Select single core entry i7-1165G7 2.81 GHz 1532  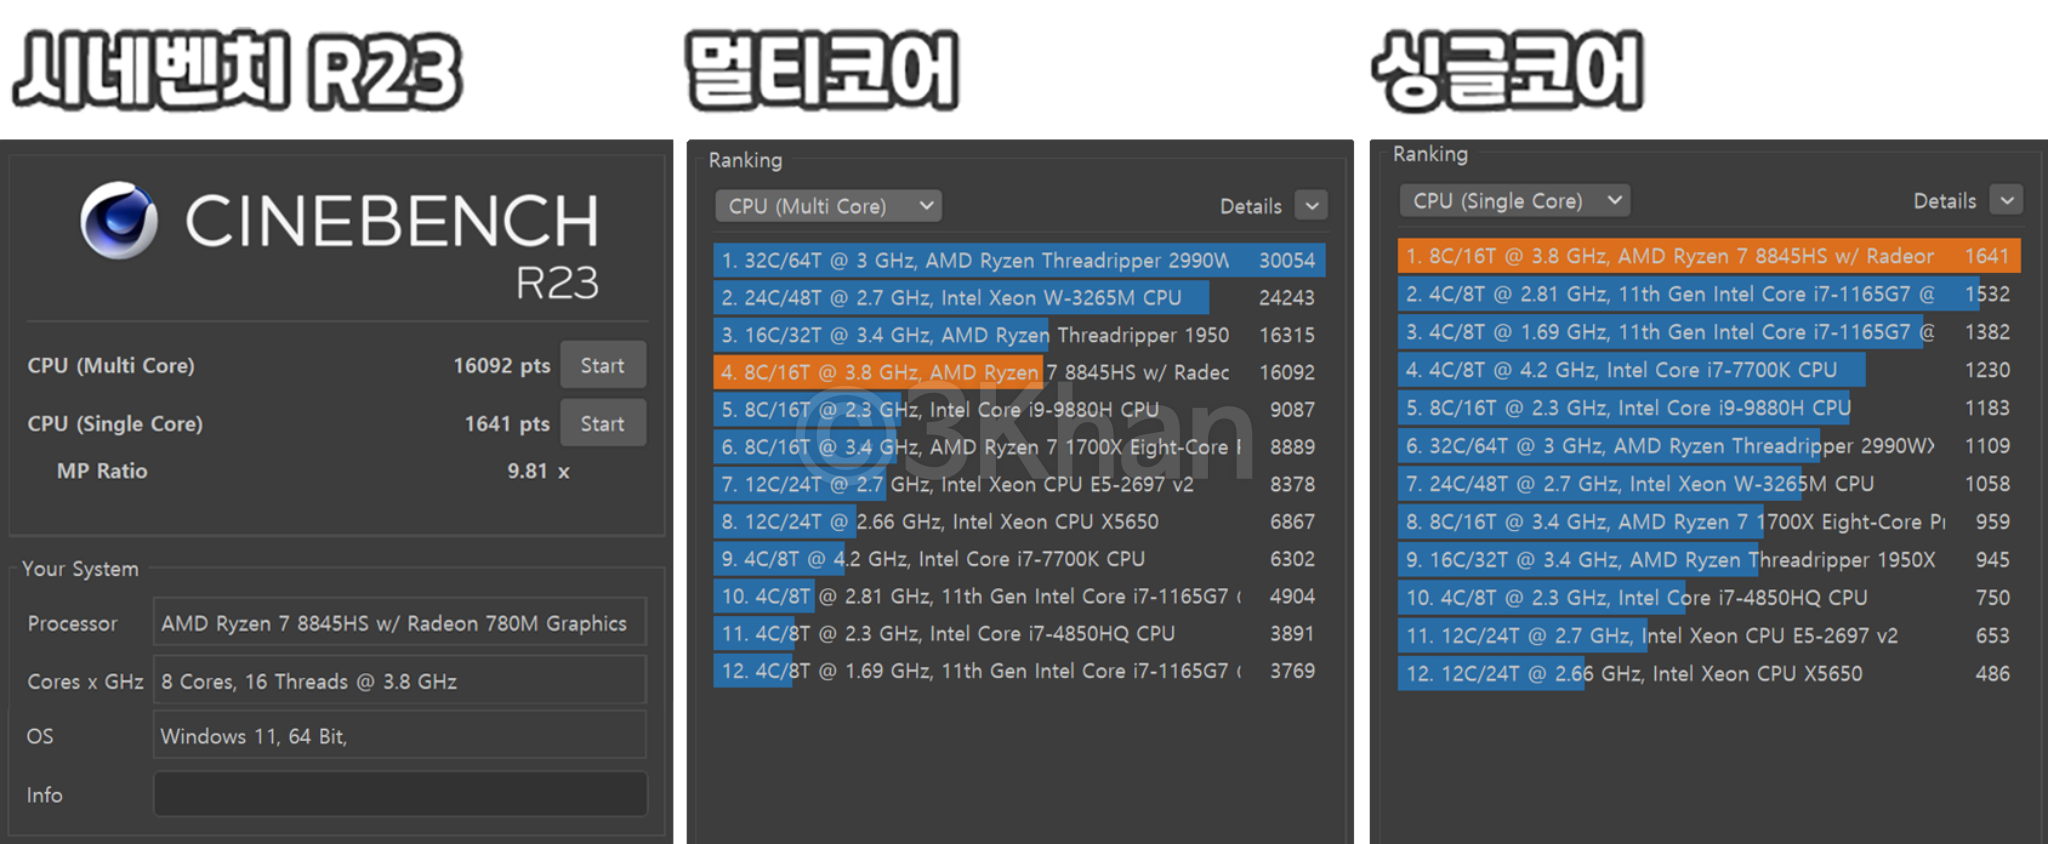[1709, 294]
